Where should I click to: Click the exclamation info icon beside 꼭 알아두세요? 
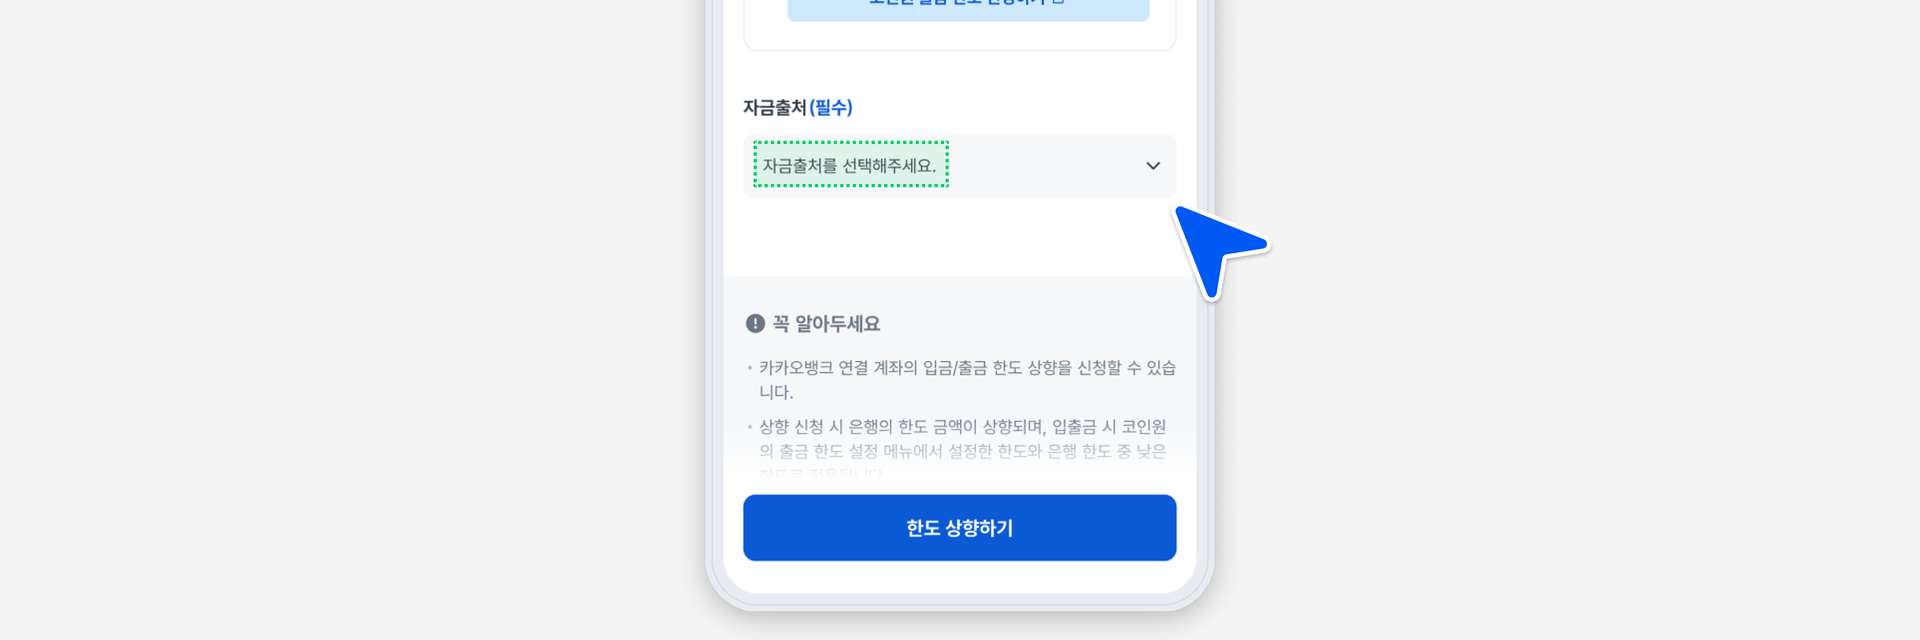[755, 324]
